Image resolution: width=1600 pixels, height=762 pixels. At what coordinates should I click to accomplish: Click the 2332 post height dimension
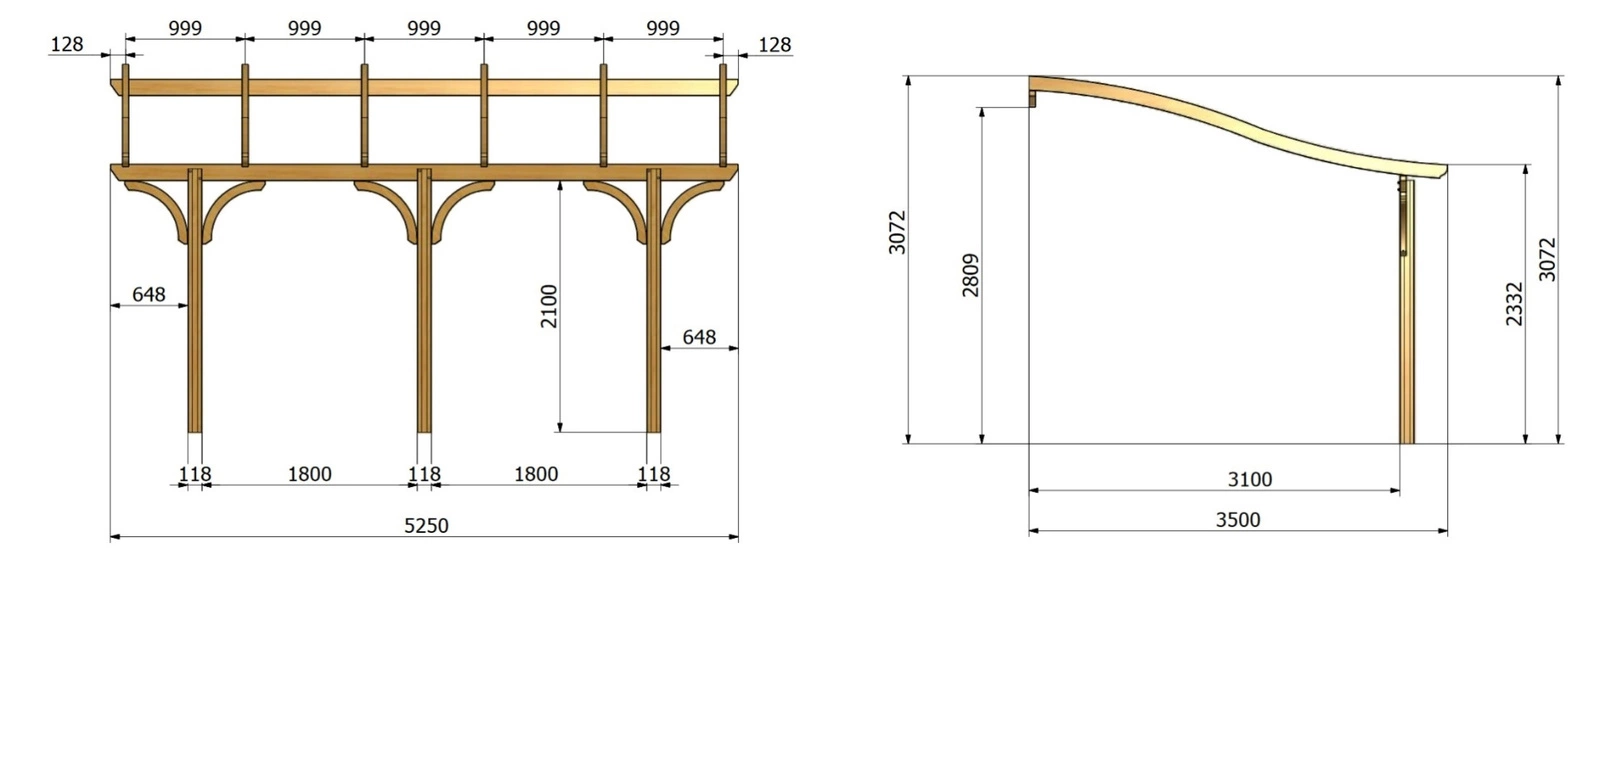click(x=1514, y=304)
